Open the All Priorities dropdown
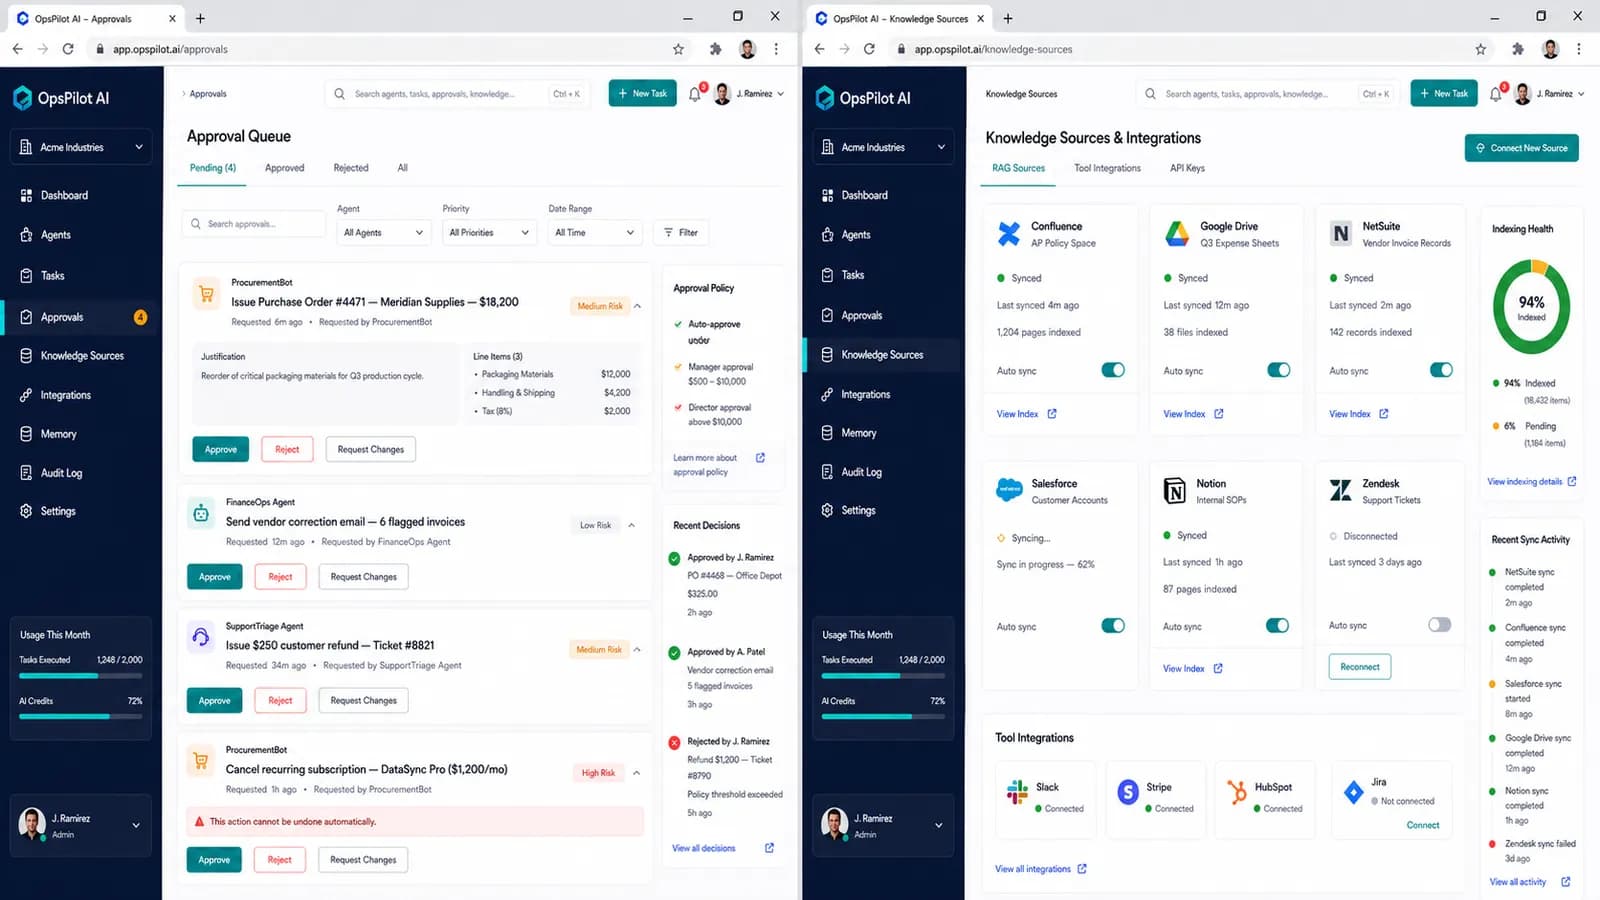Image resolution: width=1600 pixels, height=900 pixels. (x=489, y=232)
